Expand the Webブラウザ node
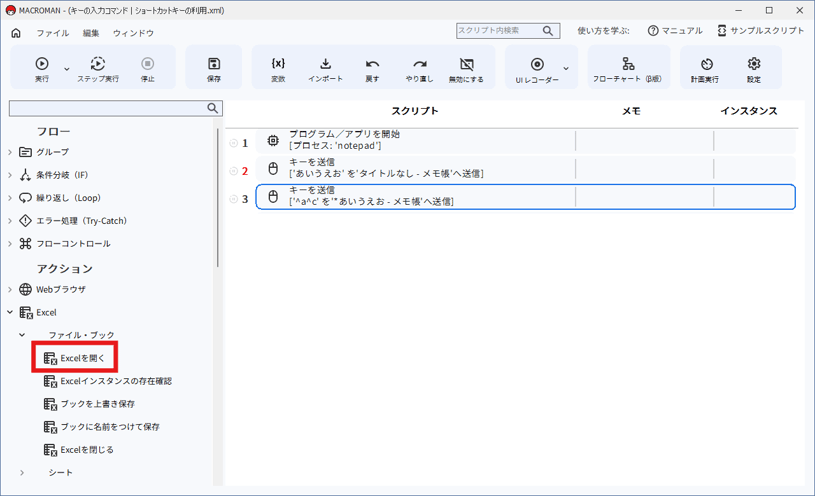The image size is (815, 496). point(10,289)
